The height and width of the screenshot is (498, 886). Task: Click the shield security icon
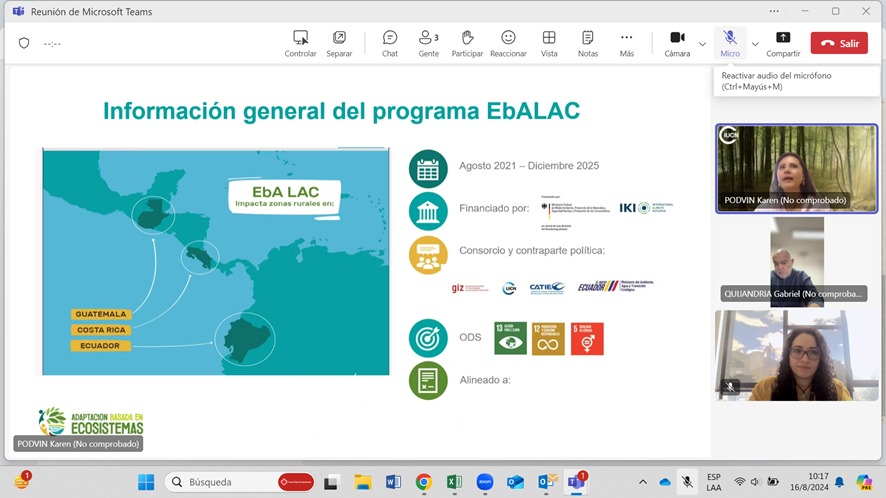point(24,43)
